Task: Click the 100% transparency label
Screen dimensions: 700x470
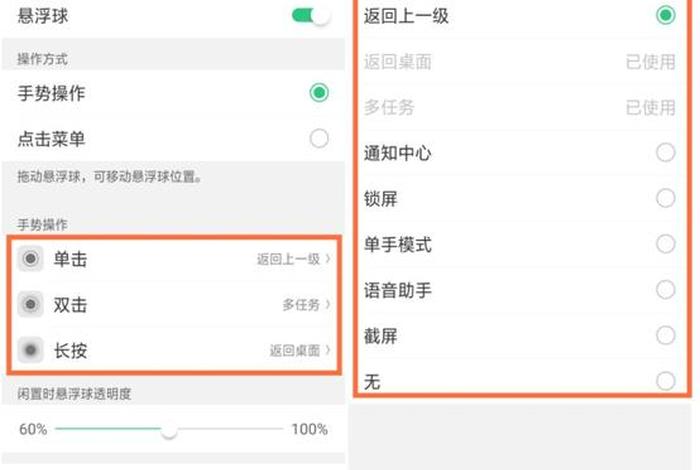Action: 309,430
